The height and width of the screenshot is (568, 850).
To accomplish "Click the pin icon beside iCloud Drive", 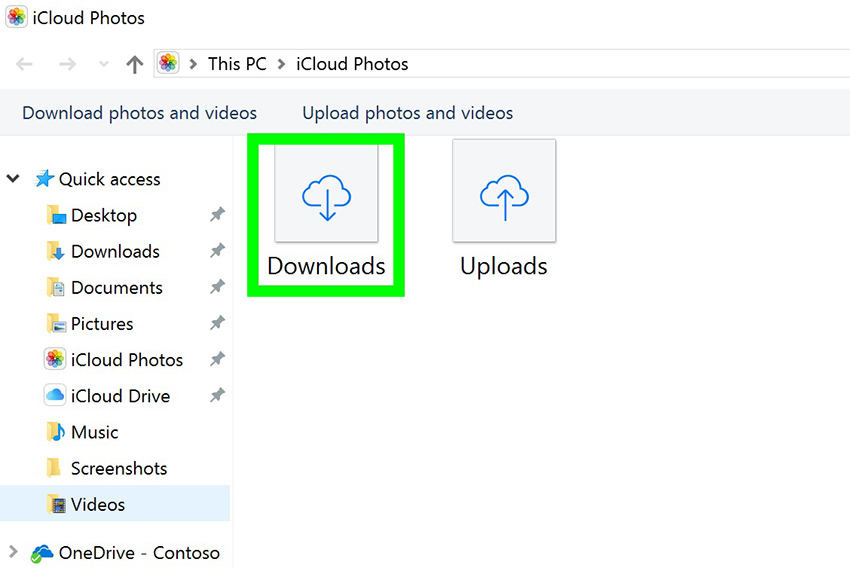I will click(x=217, y=395).
